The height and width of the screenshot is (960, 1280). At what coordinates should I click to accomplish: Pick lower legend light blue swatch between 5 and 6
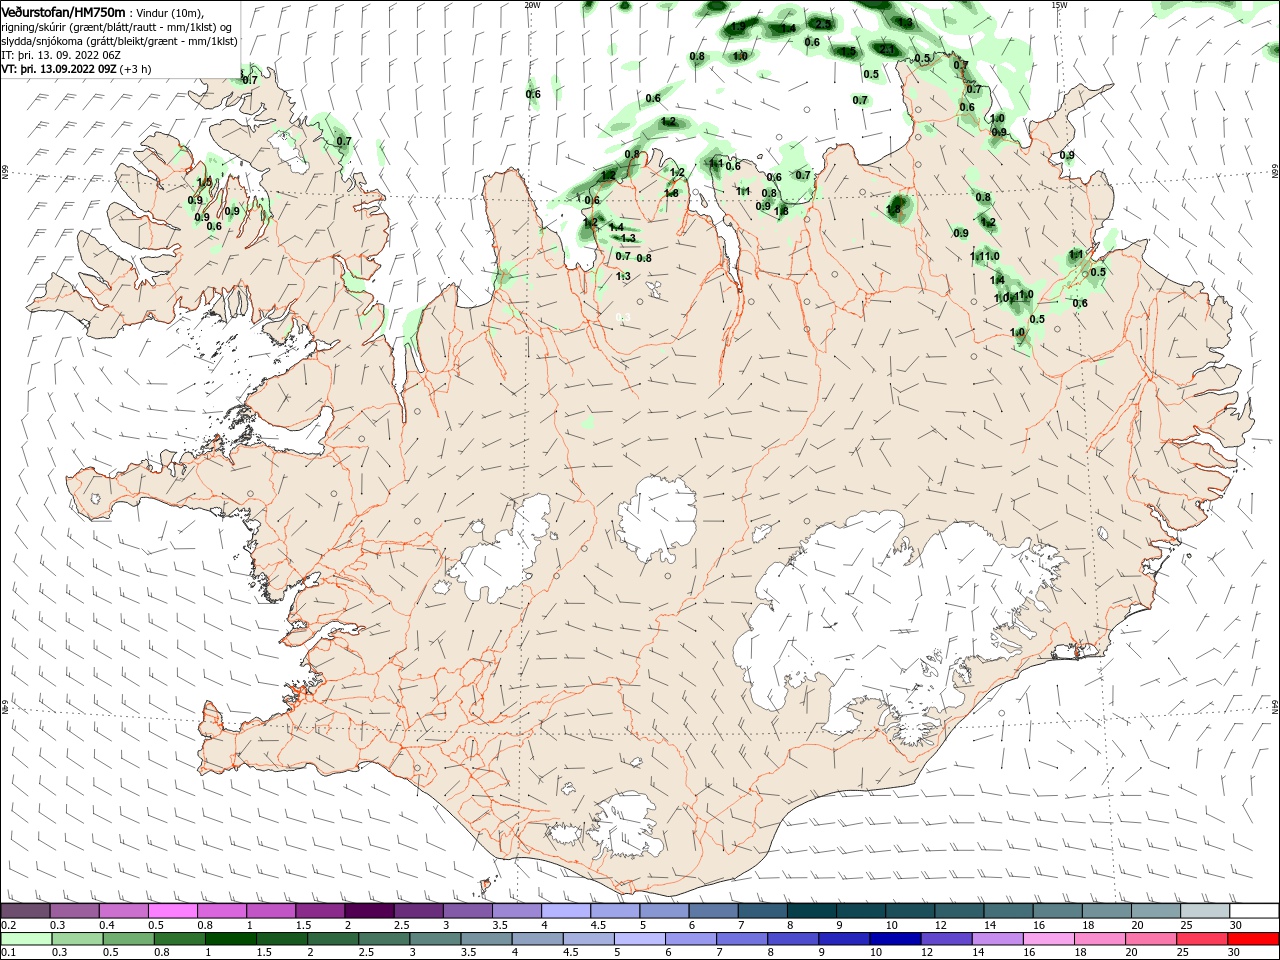click(x=640, y=939)
